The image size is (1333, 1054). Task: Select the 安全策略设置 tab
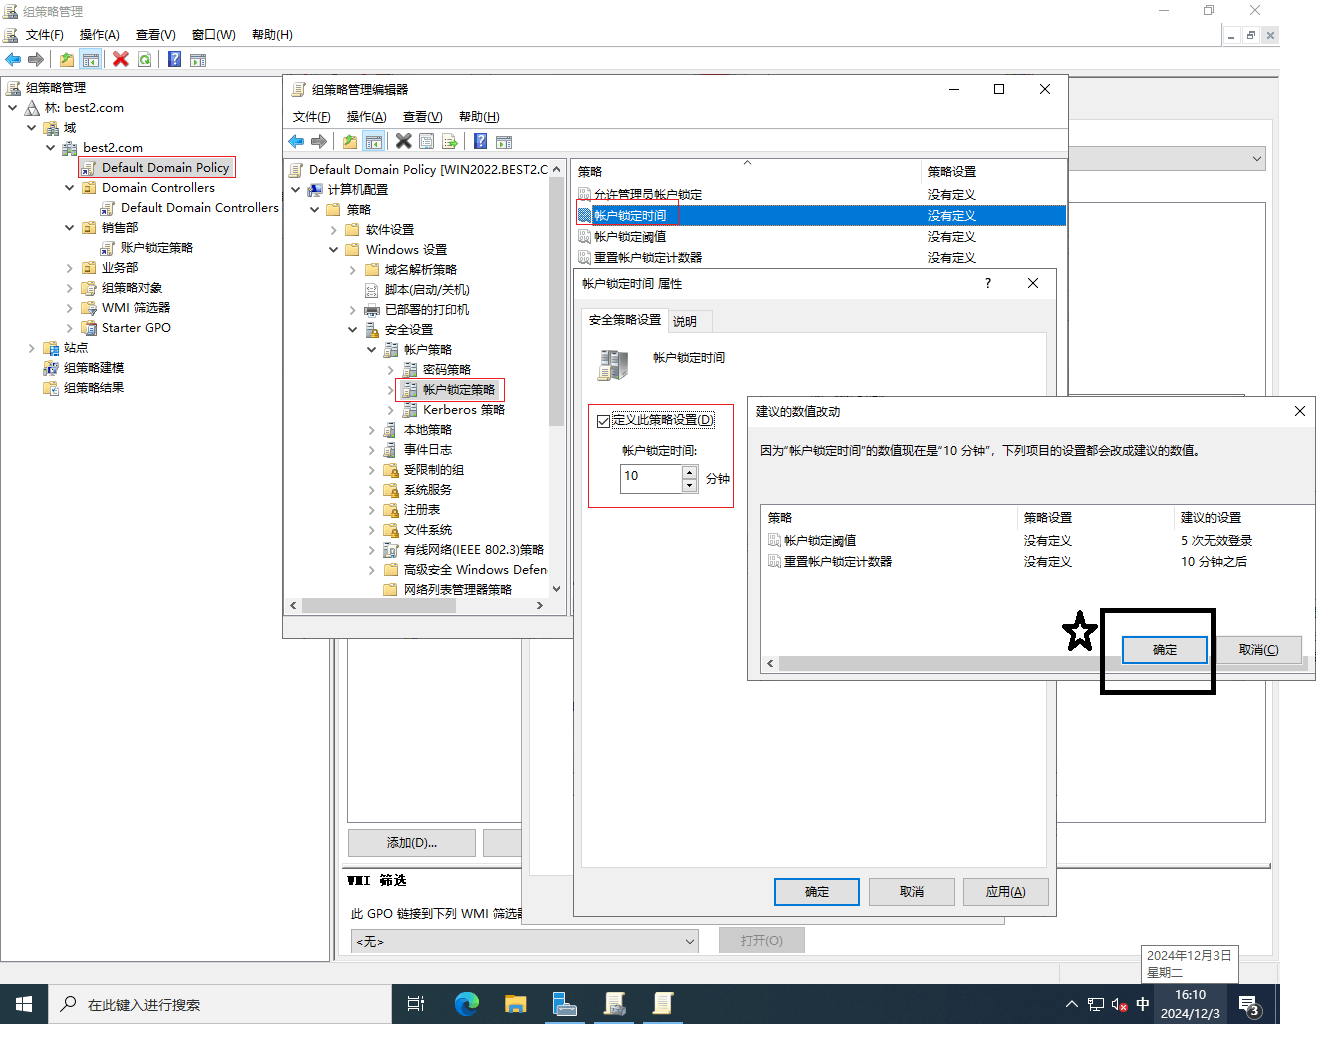click(625, 320)
